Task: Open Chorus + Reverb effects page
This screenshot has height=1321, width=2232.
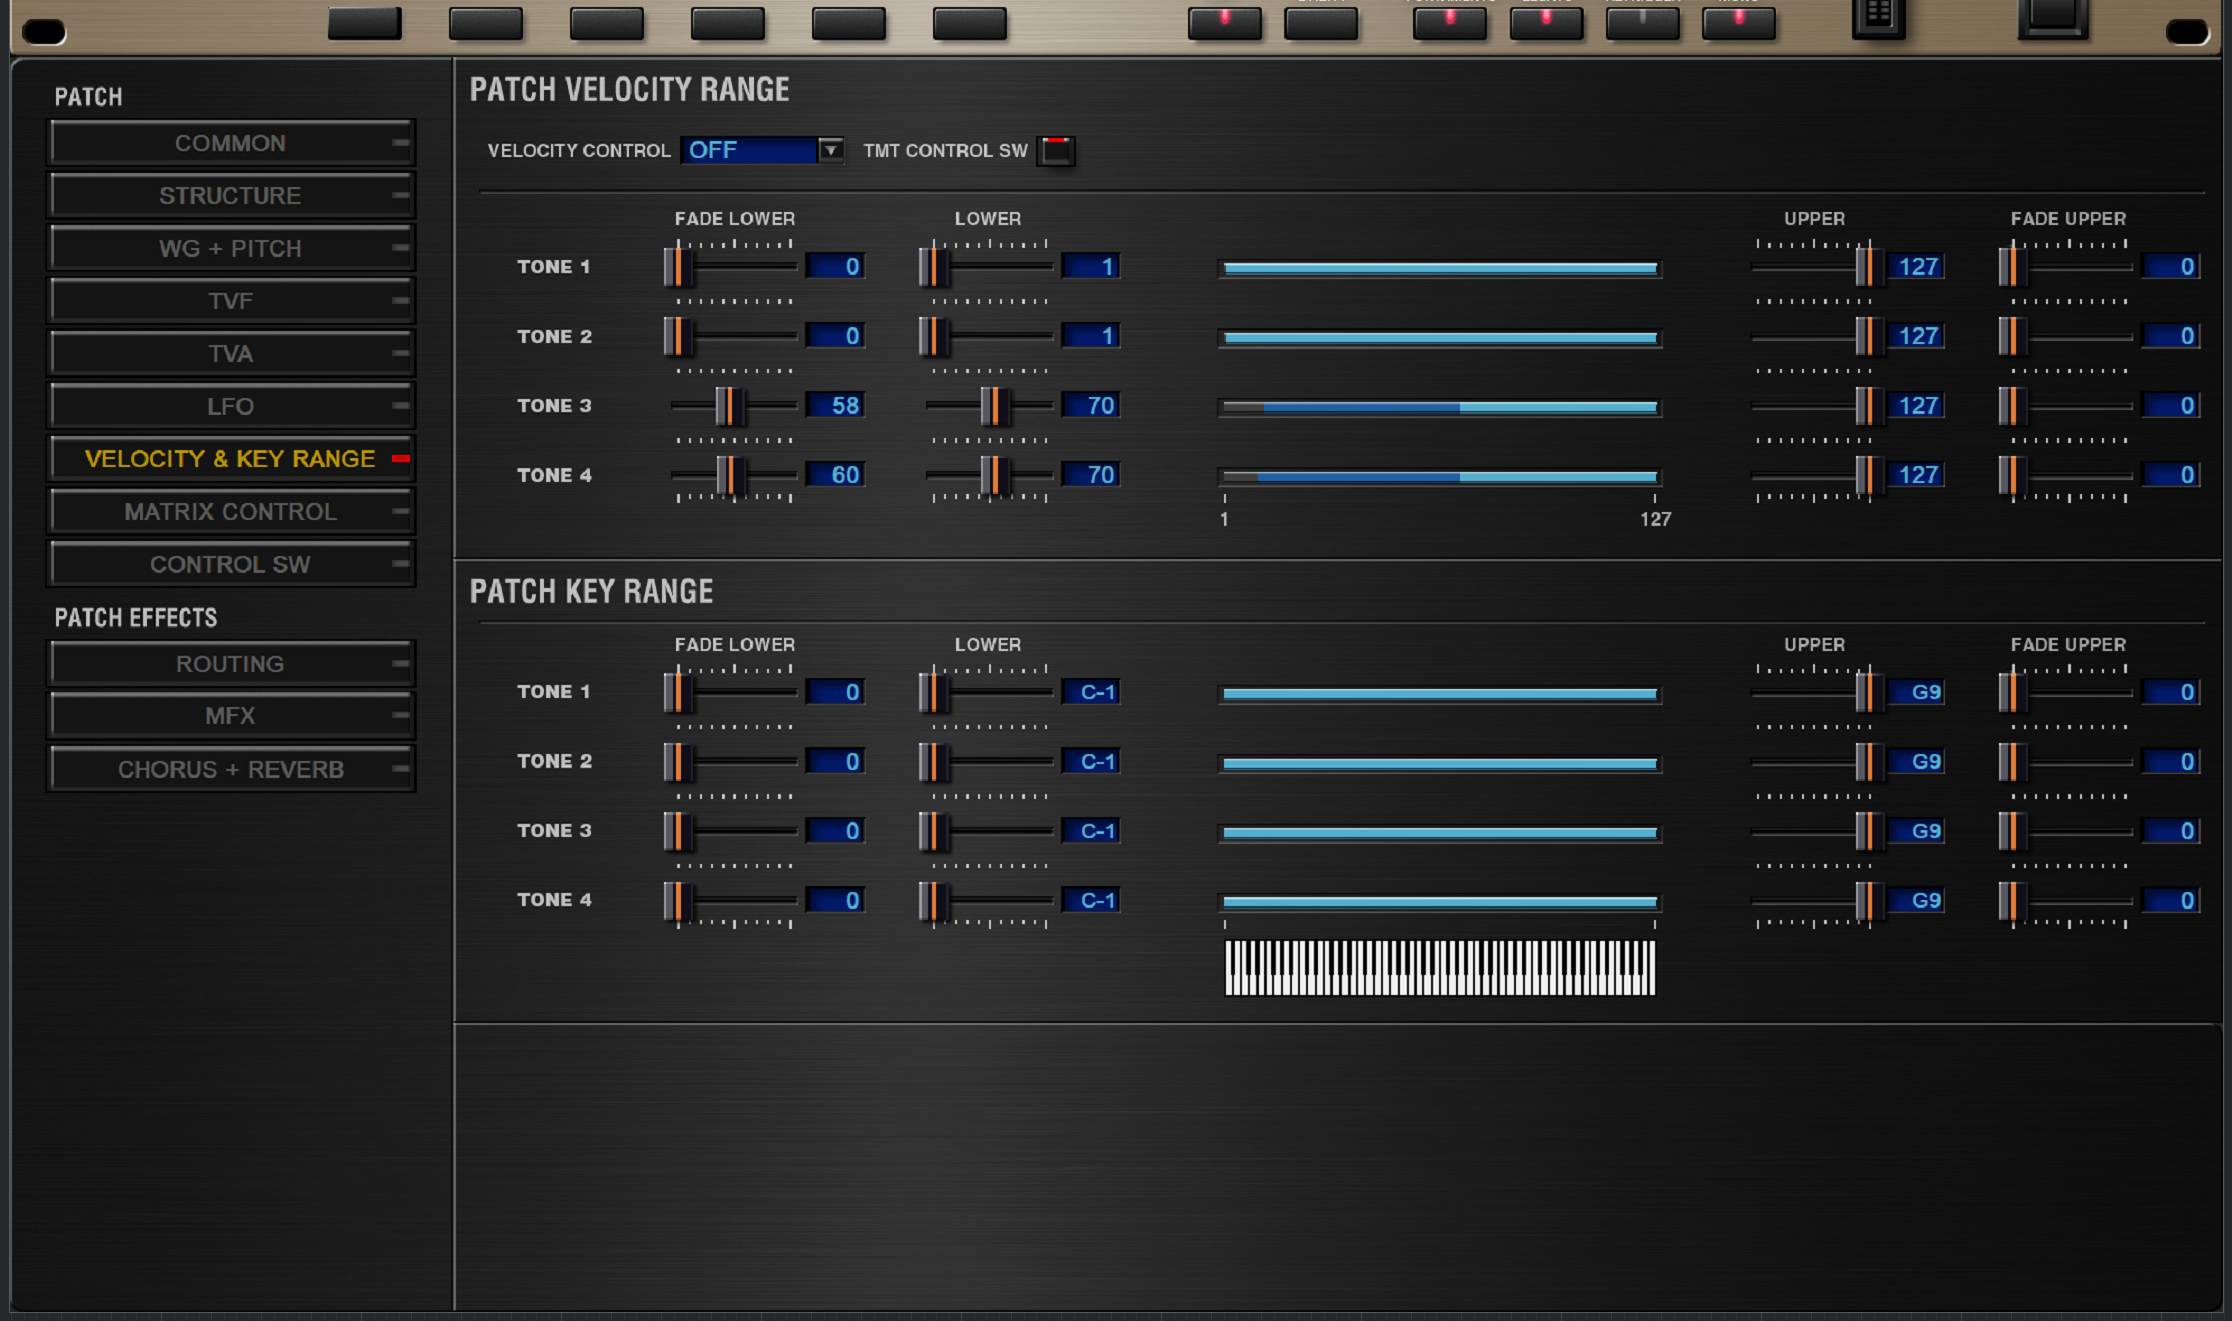Action: [x=230, y=769]
